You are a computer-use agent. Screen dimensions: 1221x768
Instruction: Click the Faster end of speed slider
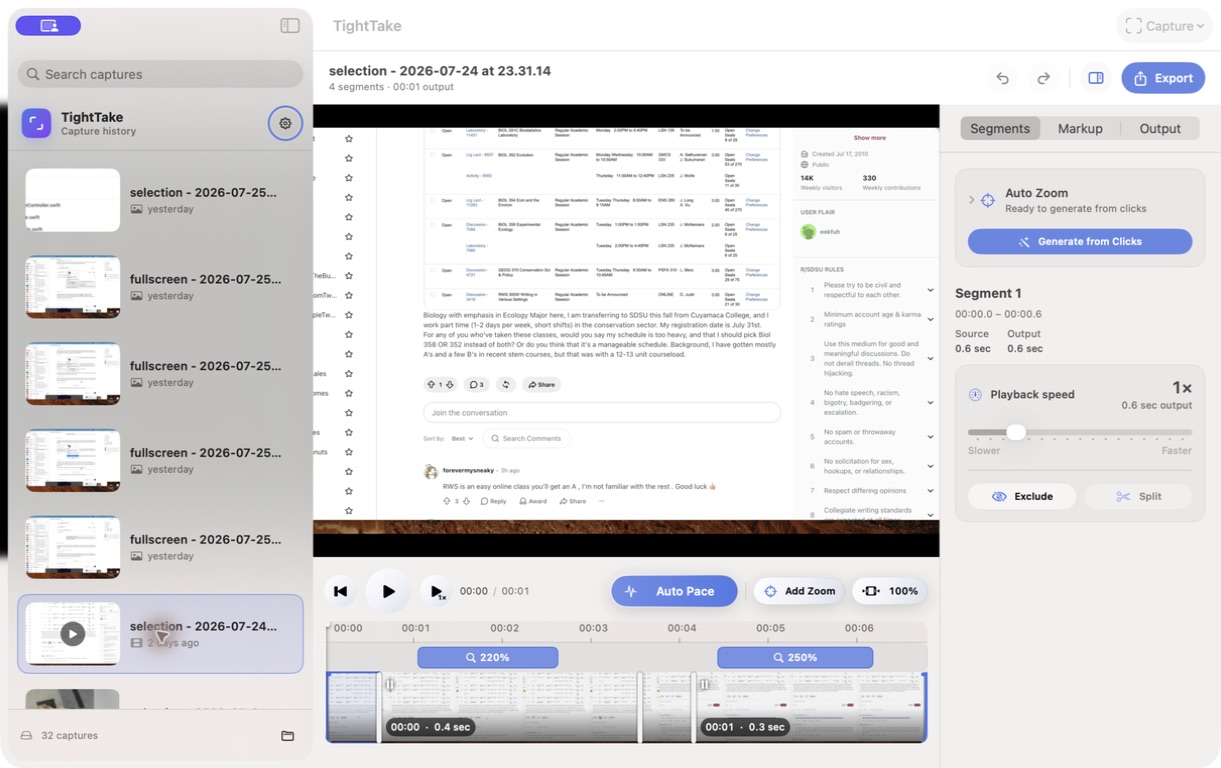(x=1176, y=450)
